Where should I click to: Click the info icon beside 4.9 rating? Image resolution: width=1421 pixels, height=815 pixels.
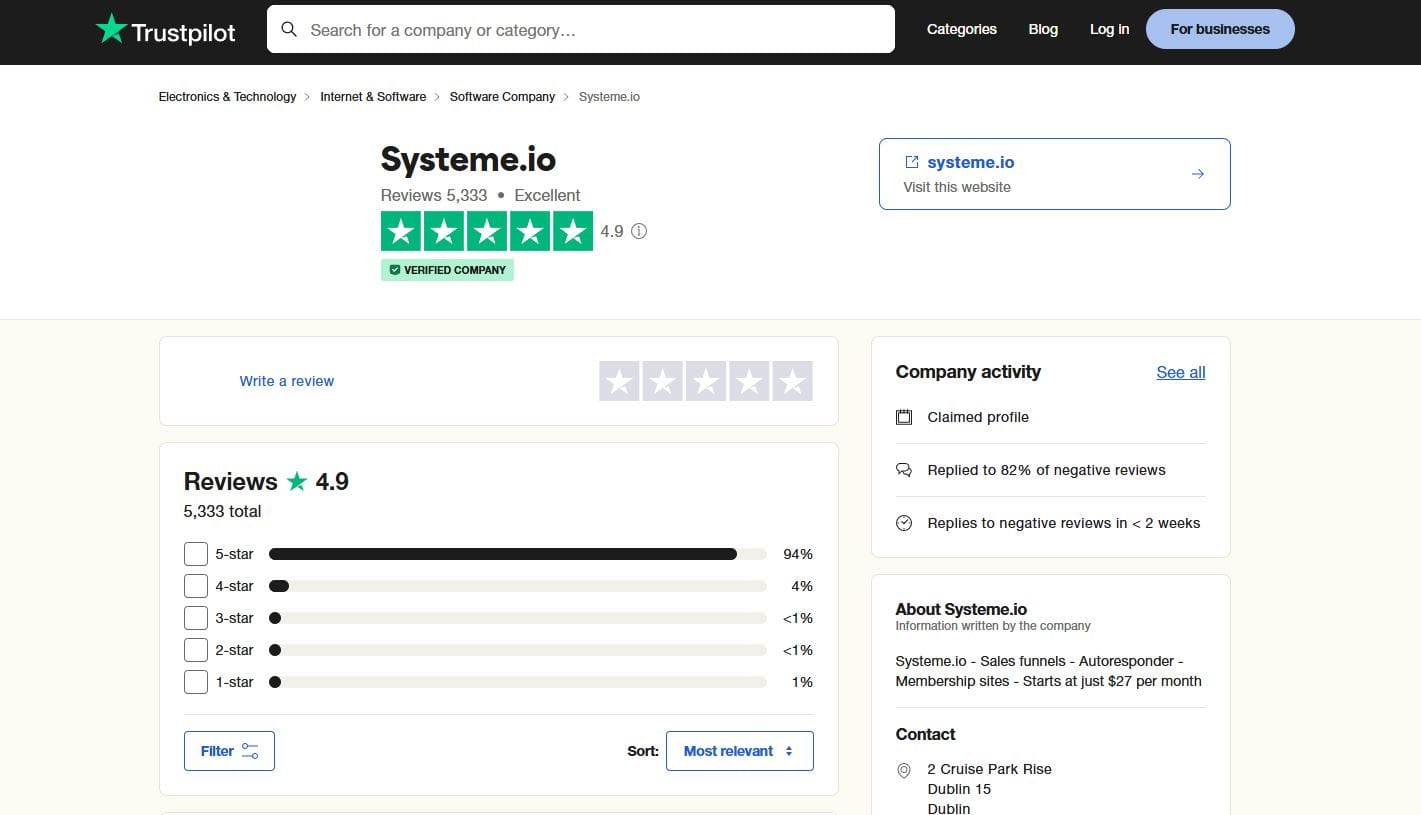click(639, 231)
